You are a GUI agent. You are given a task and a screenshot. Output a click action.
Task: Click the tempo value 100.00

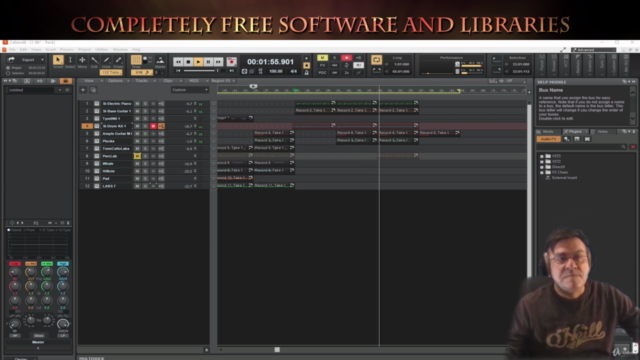[276, 71]
